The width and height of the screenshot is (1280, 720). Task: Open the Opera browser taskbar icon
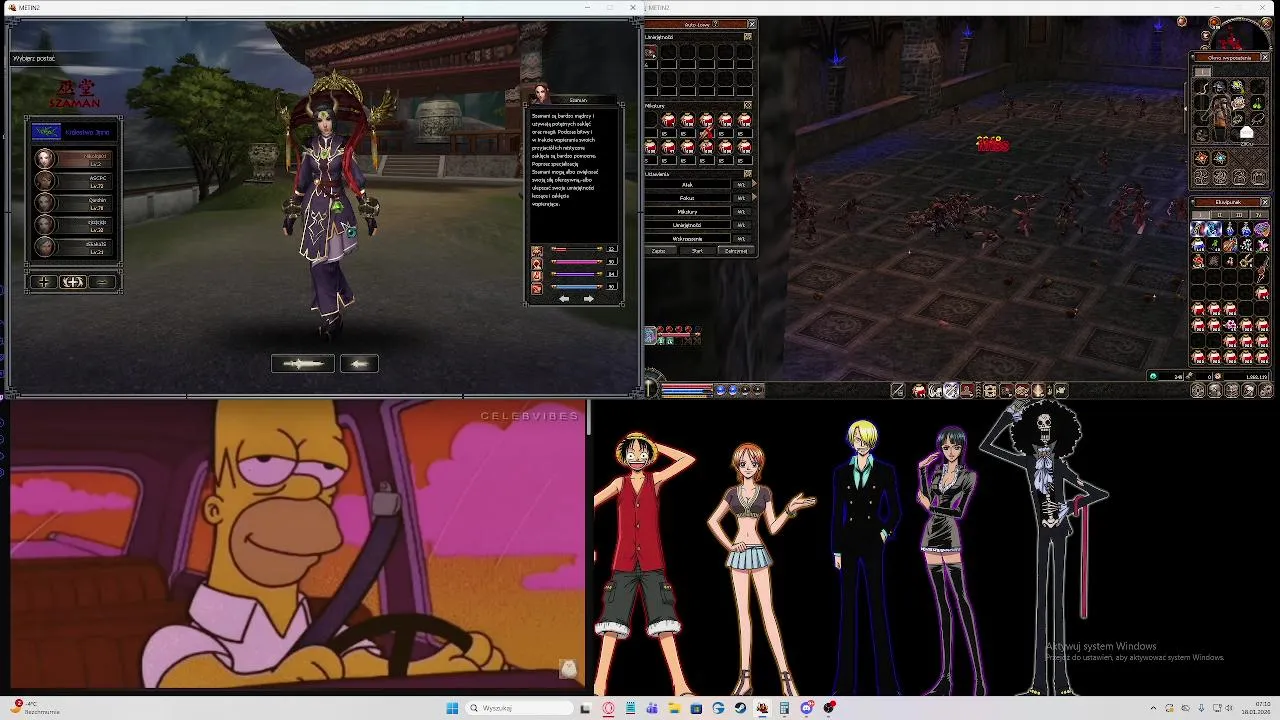608,708
